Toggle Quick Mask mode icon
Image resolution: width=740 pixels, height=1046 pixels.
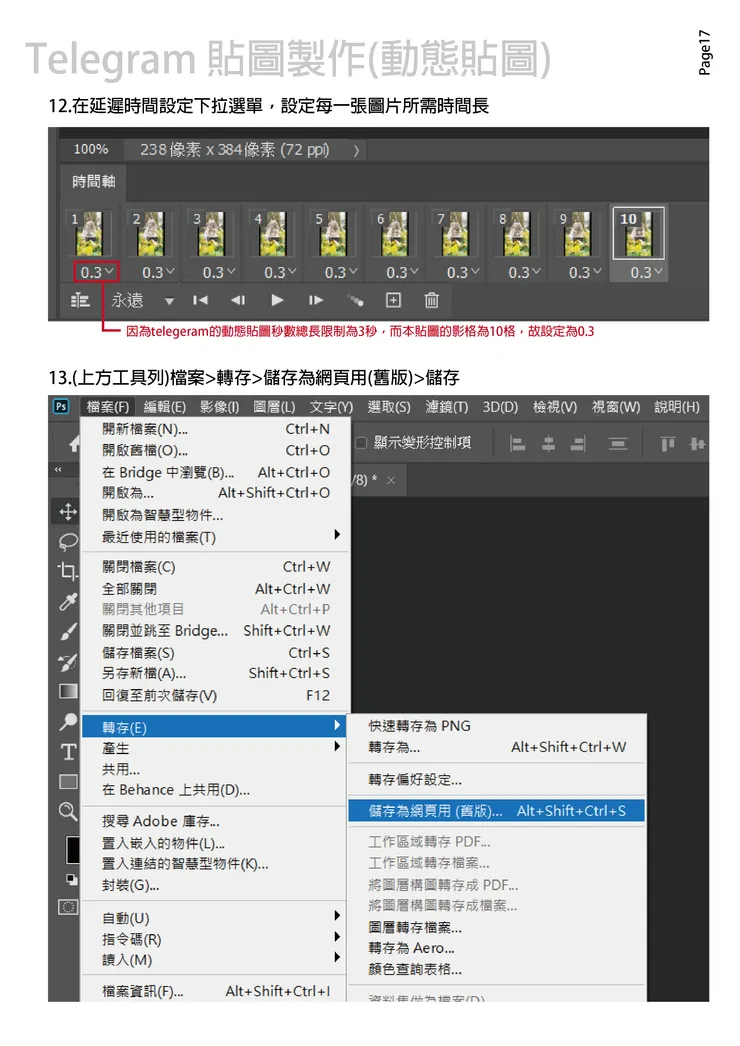point(68,907)
